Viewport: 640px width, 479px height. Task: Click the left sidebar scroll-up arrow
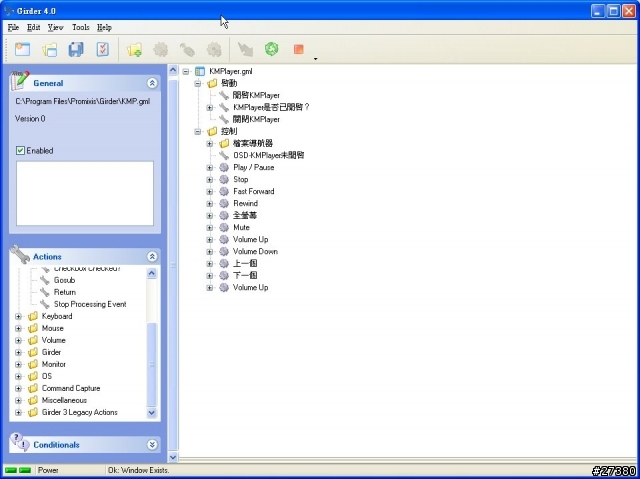point(173,70)
